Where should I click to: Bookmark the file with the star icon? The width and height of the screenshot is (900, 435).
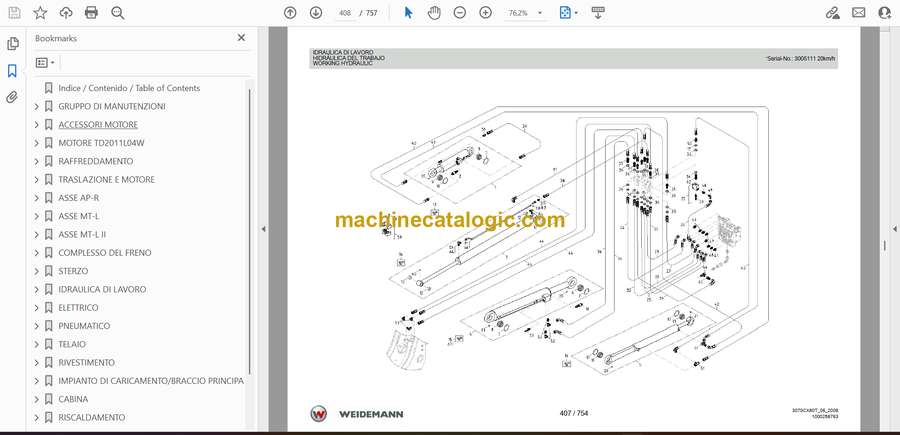point(40,13)
